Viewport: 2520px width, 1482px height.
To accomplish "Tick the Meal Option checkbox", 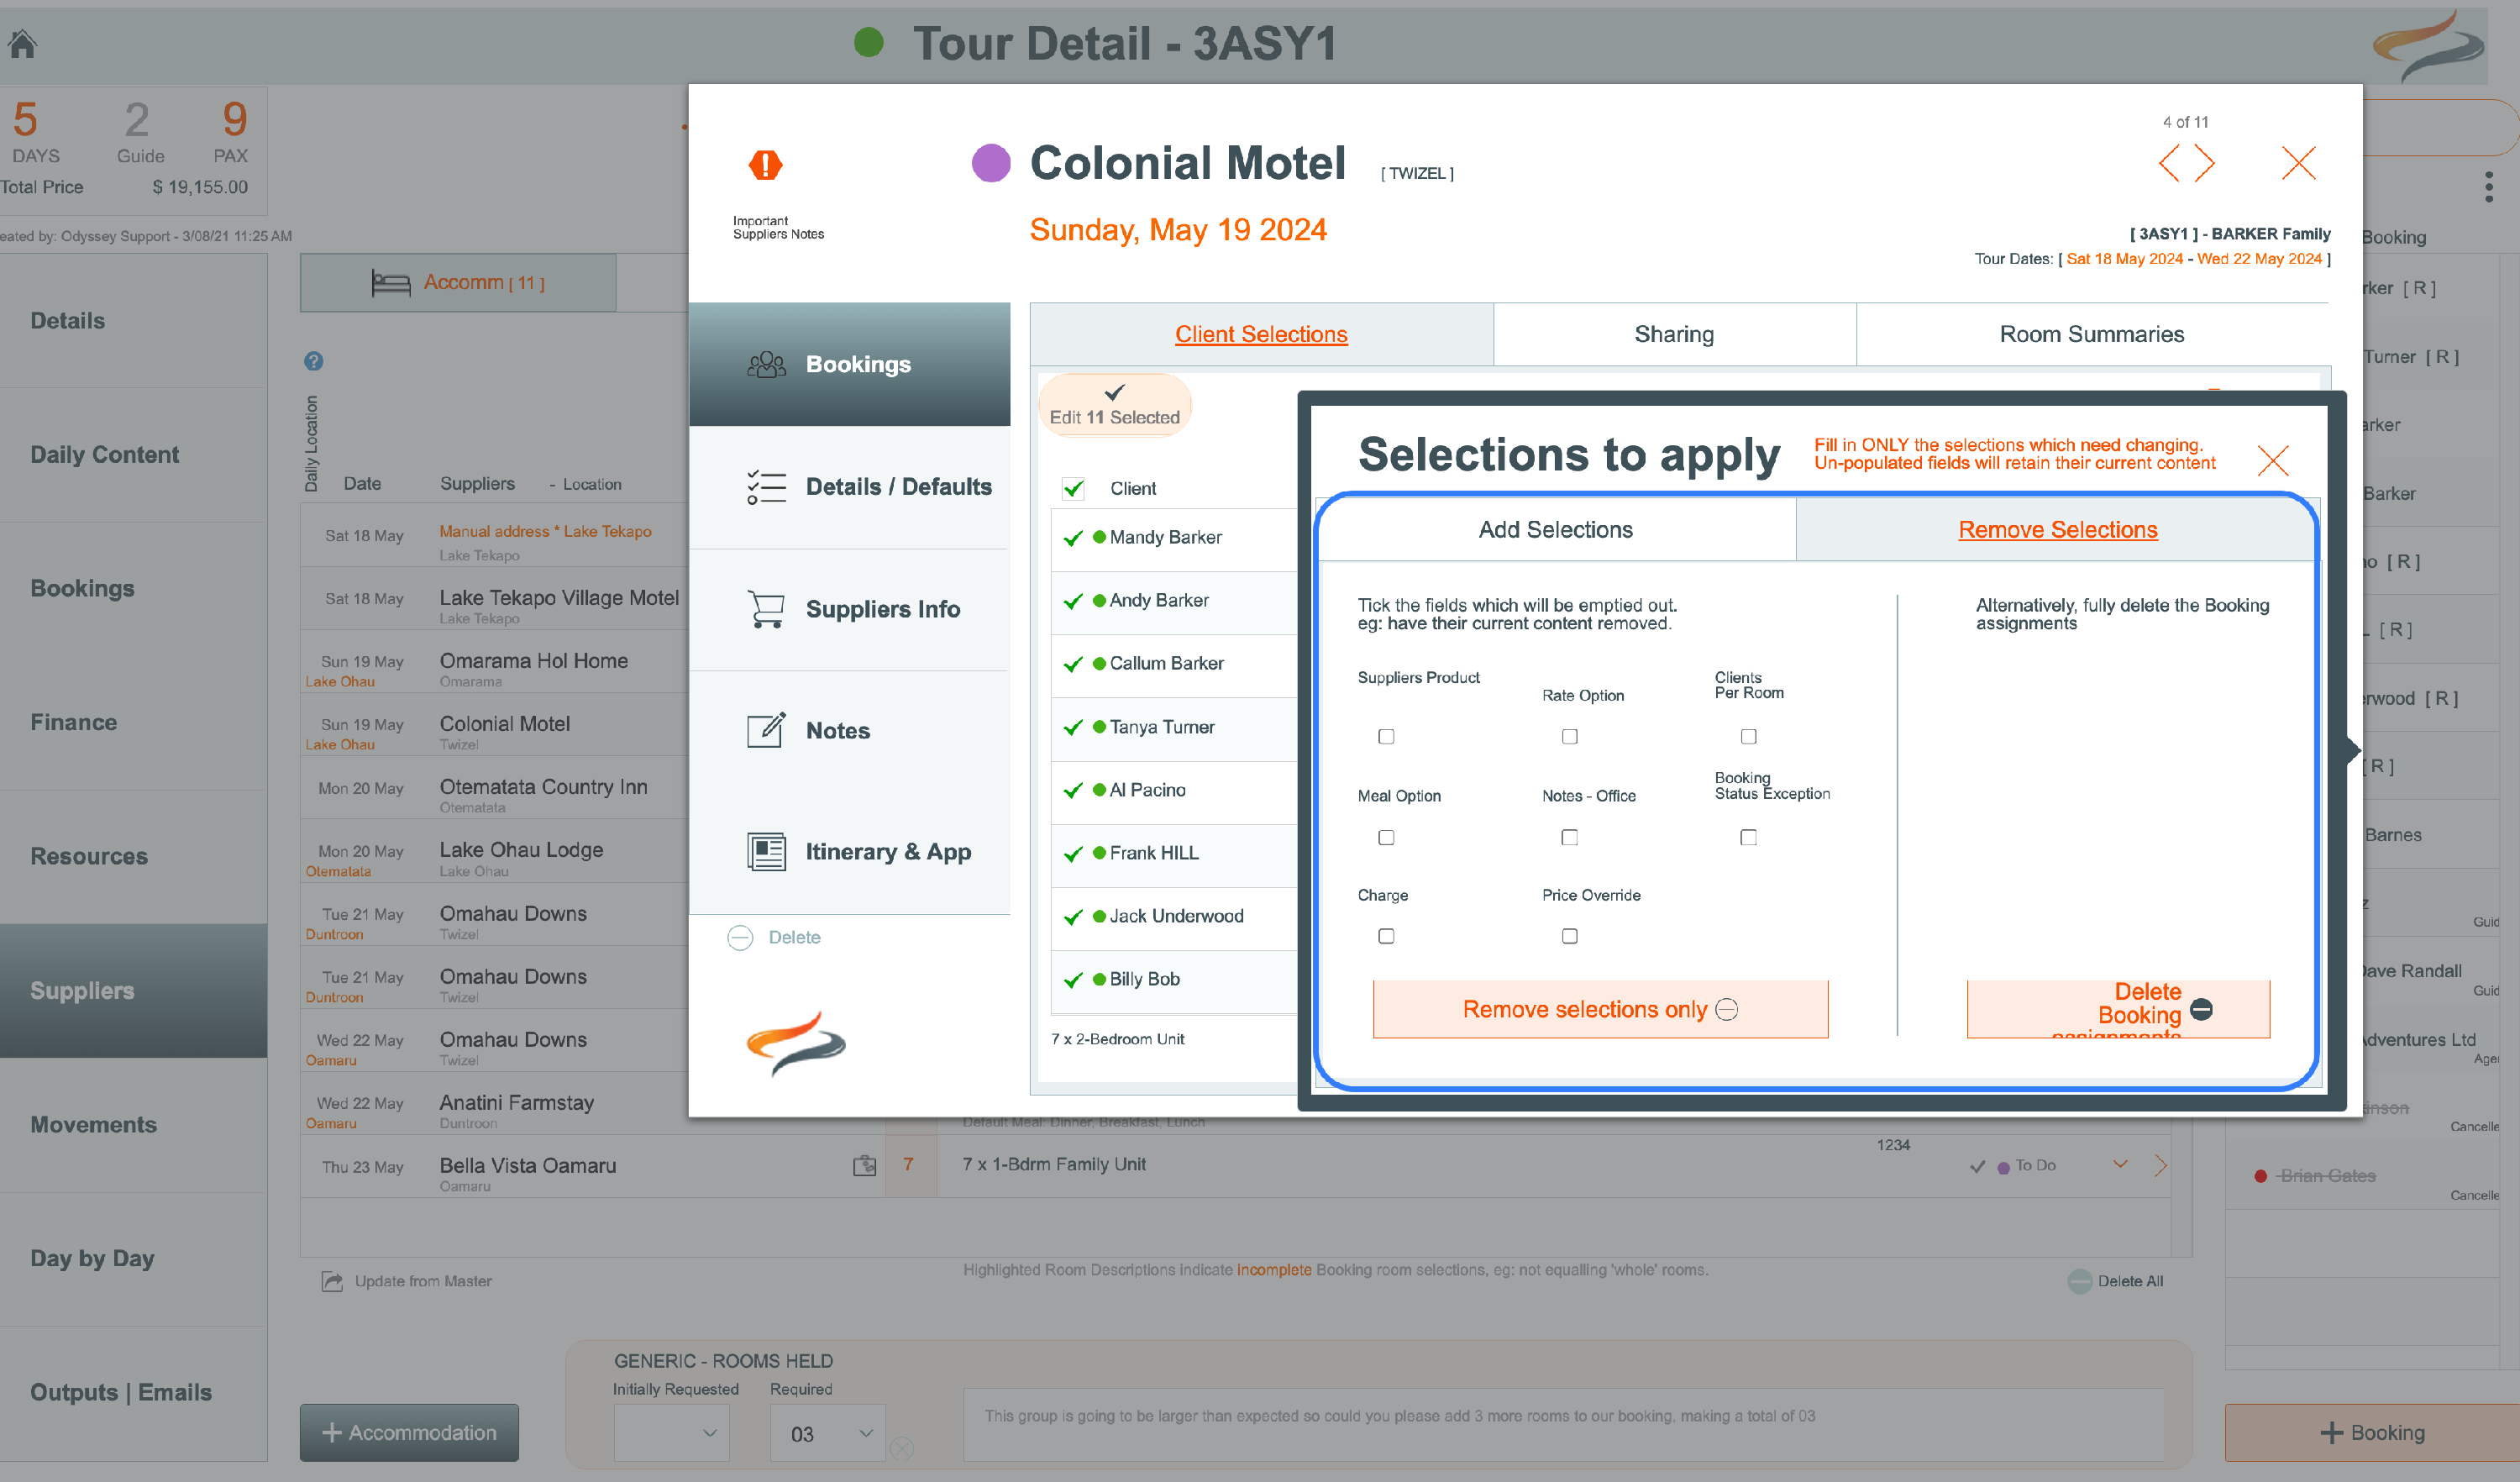I will 1385,837.
